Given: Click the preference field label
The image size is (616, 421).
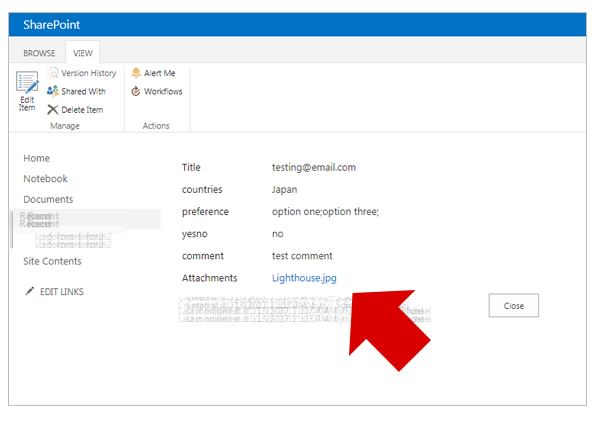Looking at the screenshot, I should pos(205,212).
